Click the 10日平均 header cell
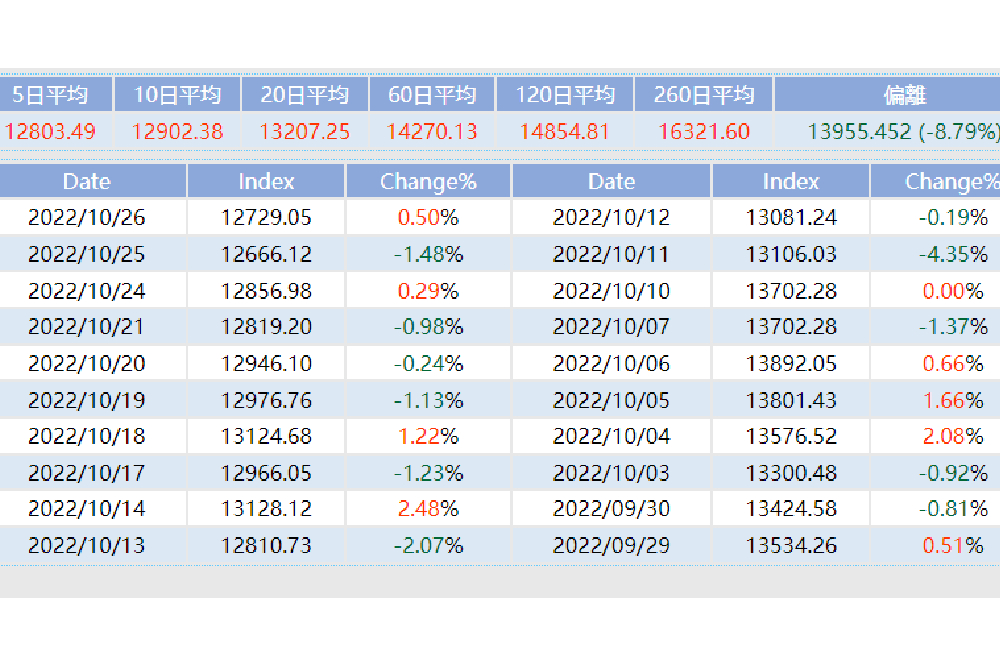Image resolution: width=1000 pixels, height=667 pixels. [177, 94]
